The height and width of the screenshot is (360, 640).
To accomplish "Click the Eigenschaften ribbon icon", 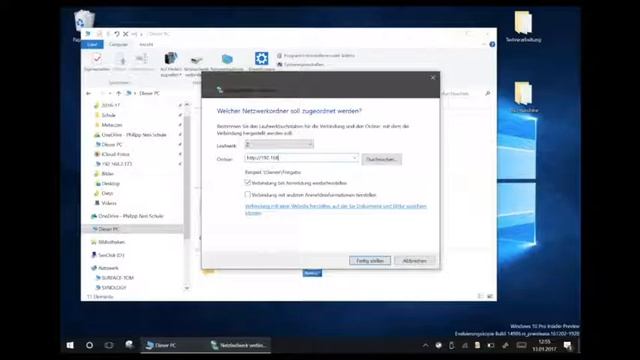I will click(97, 62).
